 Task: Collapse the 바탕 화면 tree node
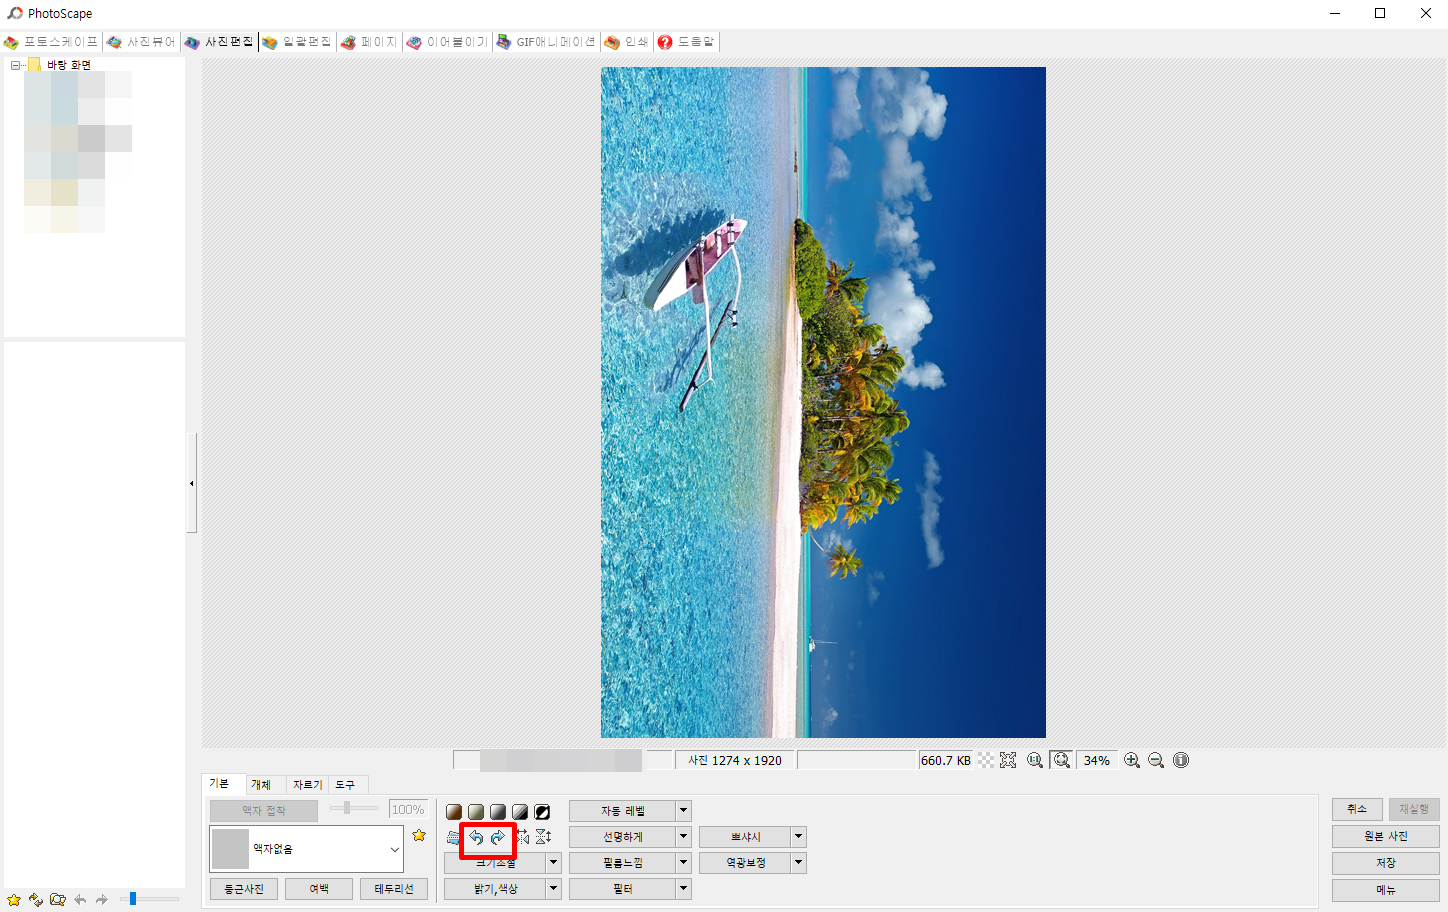click(x=15, y=65)
